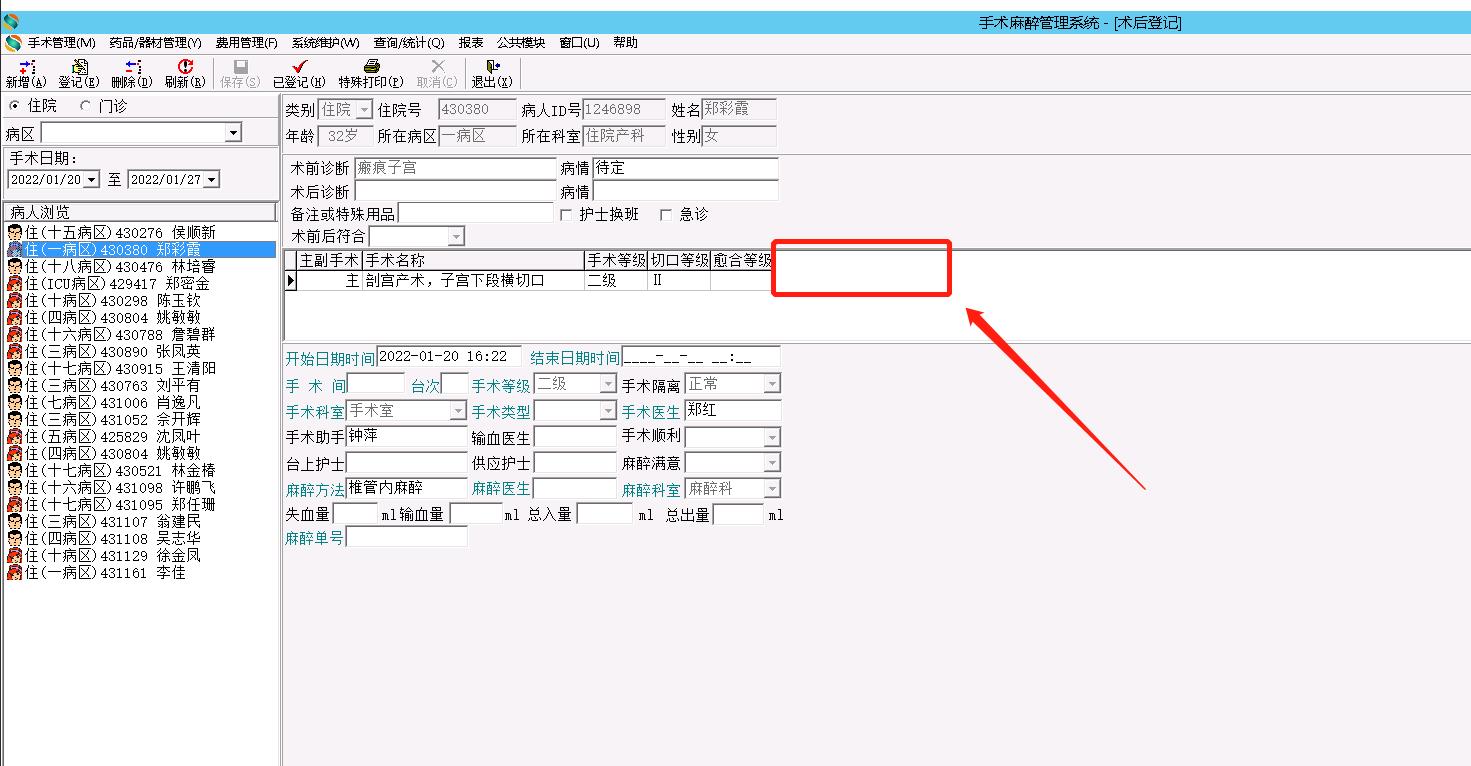Click the 麻醉单号 input field
Viewport: 1471px width, 766px height.
click(407, 537)
